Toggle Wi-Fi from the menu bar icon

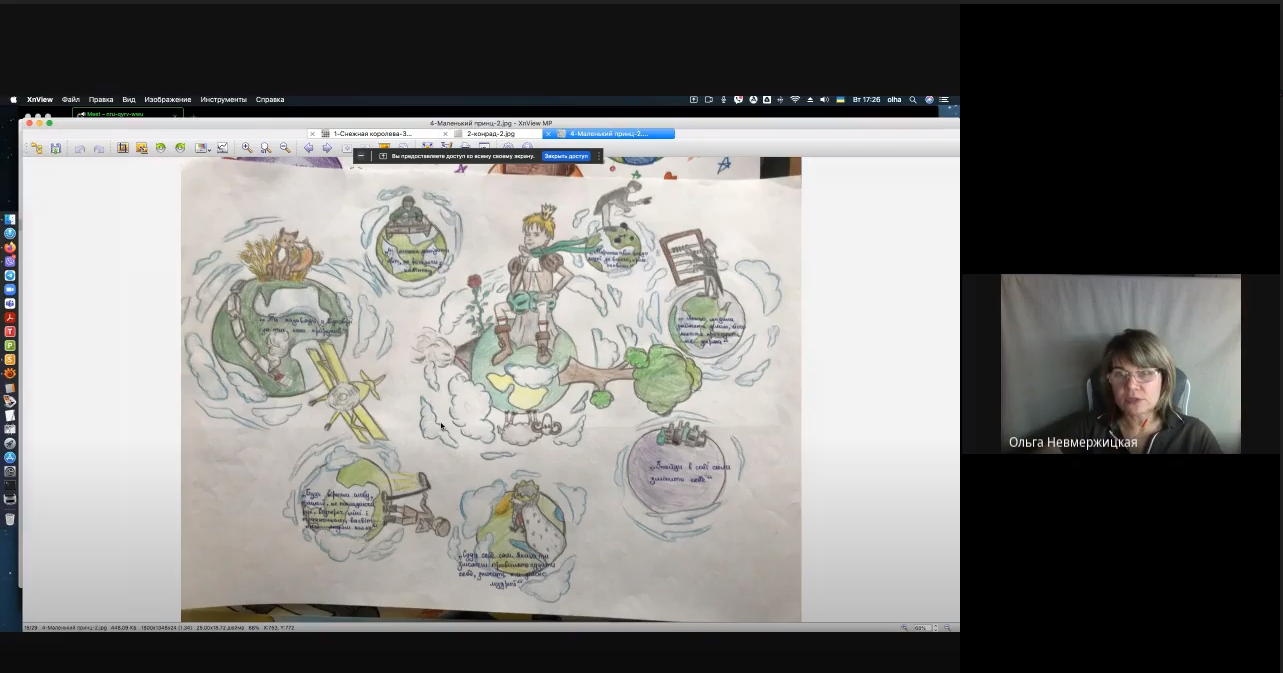(x=795, y=100)
